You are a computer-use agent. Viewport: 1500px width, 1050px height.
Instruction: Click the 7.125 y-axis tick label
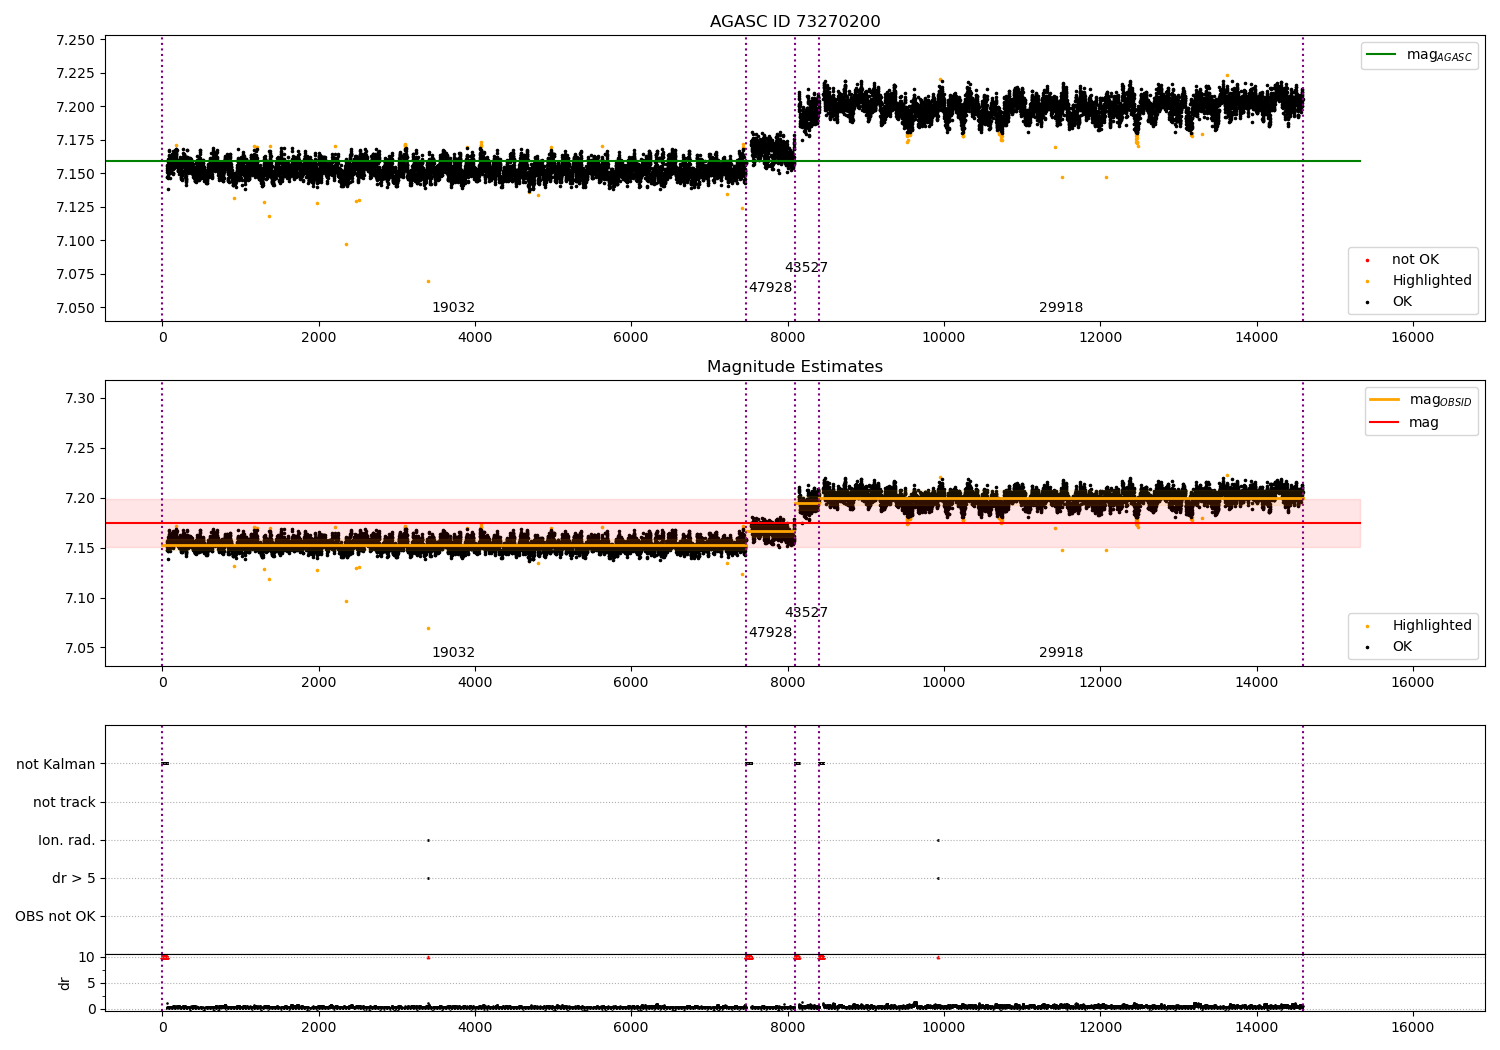click(x=76, y=207)
